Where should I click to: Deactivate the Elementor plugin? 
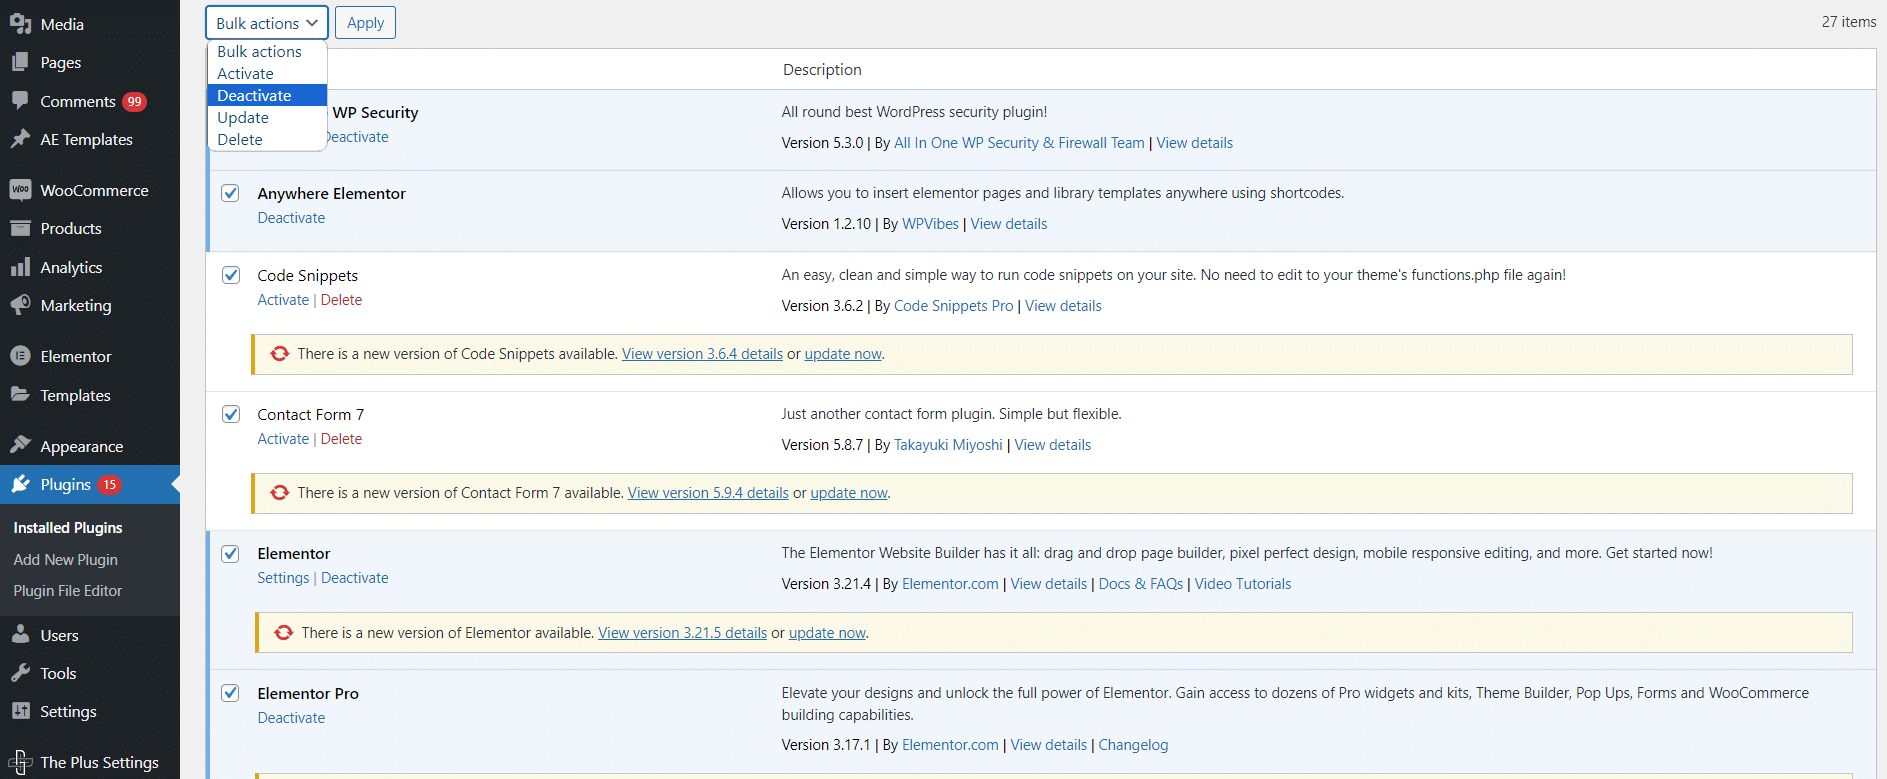pos(355,578)
